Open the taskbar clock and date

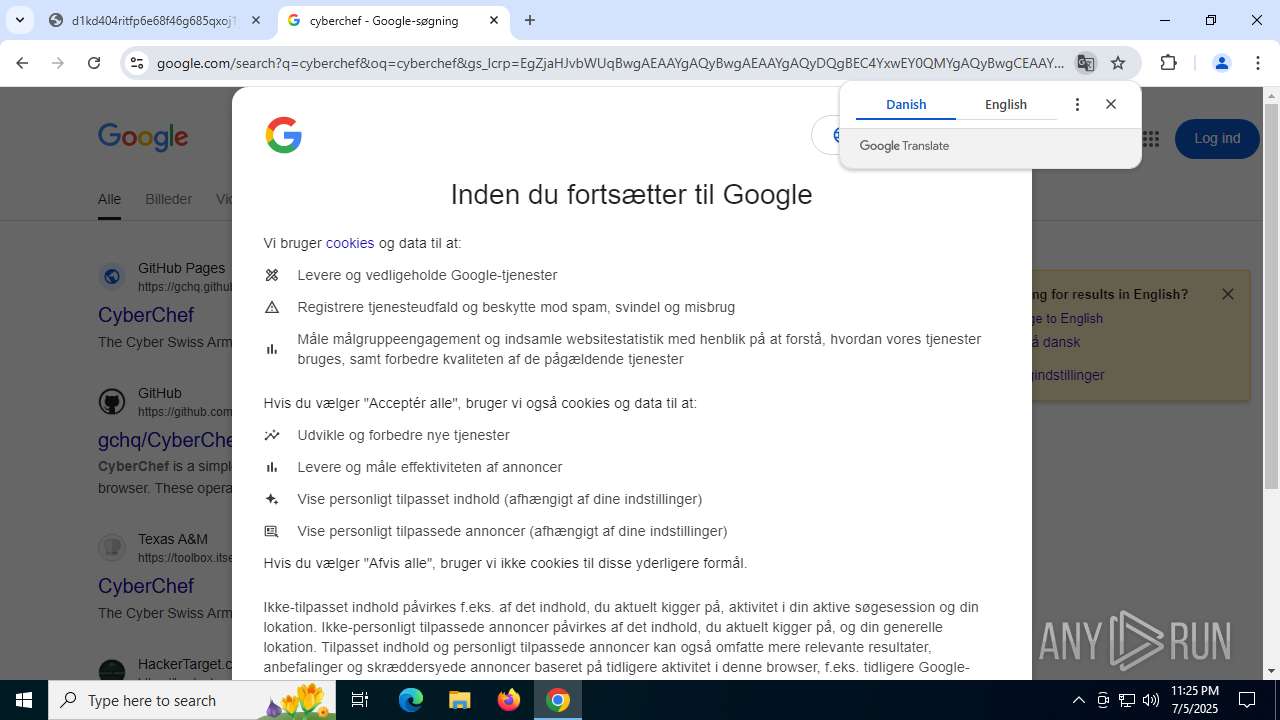coord(1194,700)
